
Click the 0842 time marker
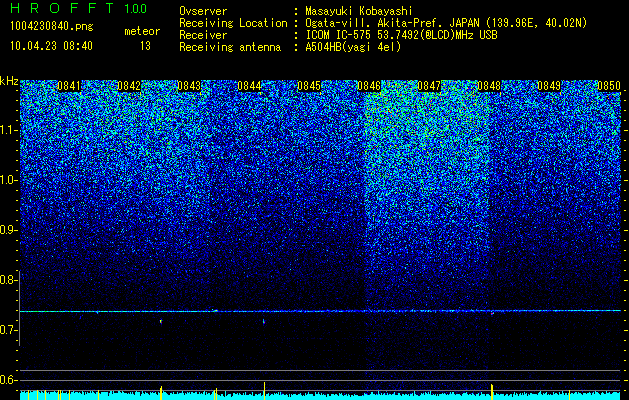129,86
